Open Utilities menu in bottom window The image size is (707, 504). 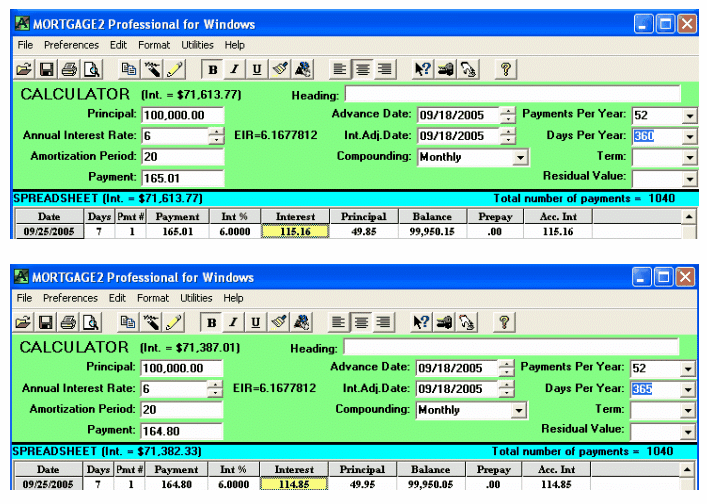tap(197, 298)
